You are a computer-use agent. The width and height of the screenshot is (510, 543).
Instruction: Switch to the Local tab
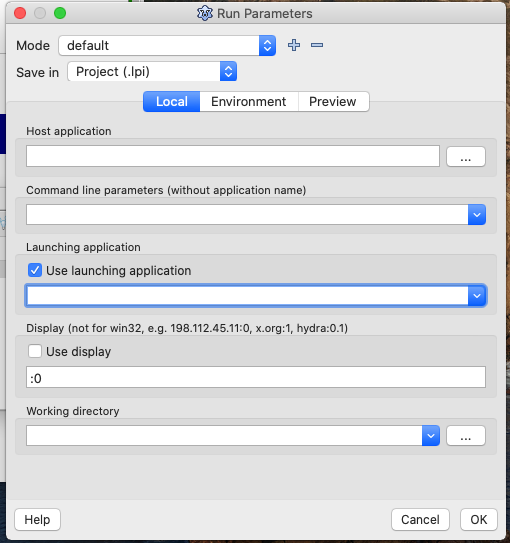click(172, 101)
